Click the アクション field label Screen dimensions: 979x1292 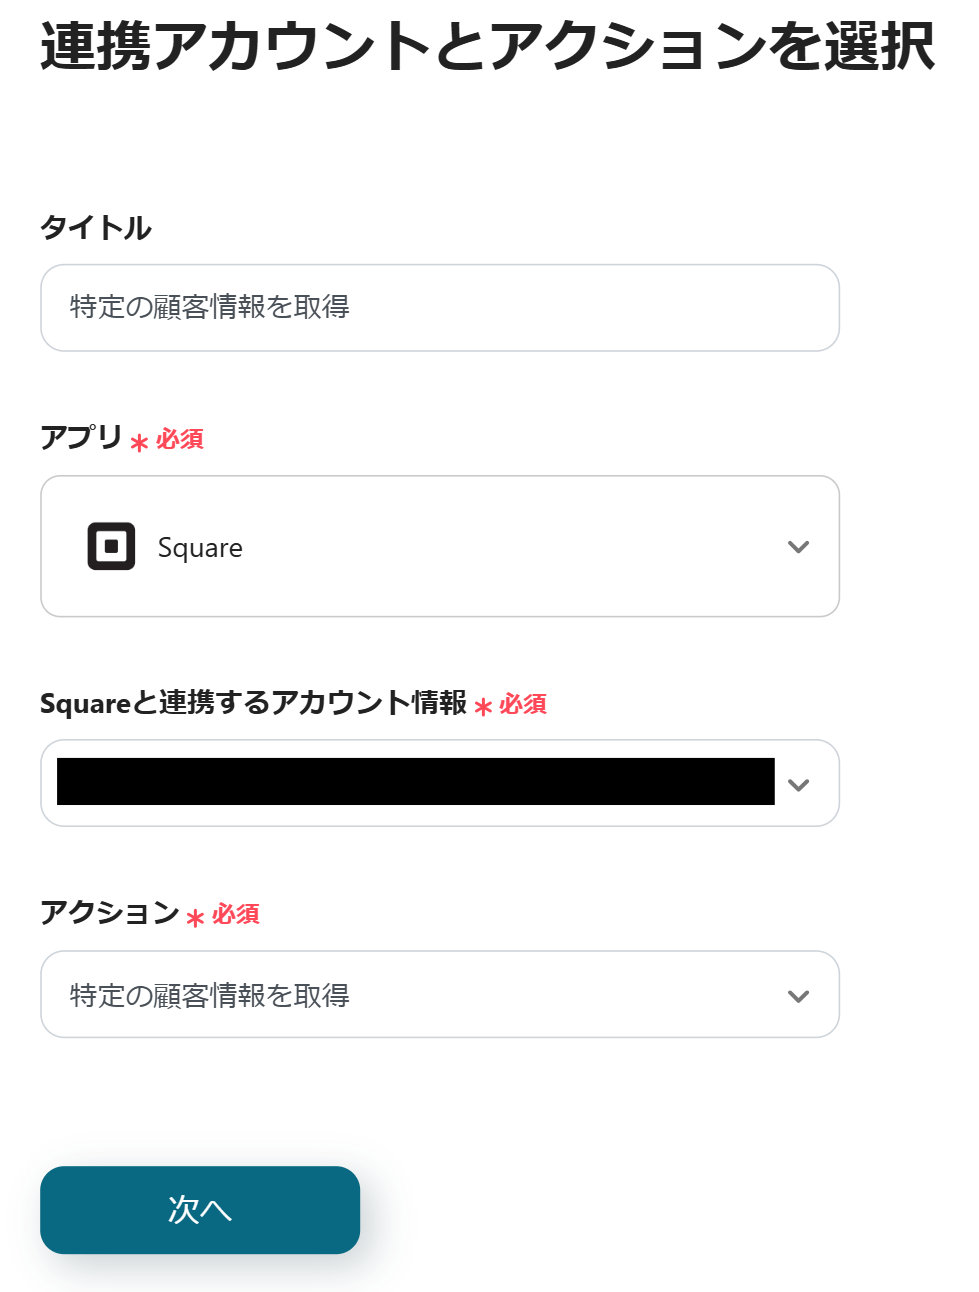(109, 912)
